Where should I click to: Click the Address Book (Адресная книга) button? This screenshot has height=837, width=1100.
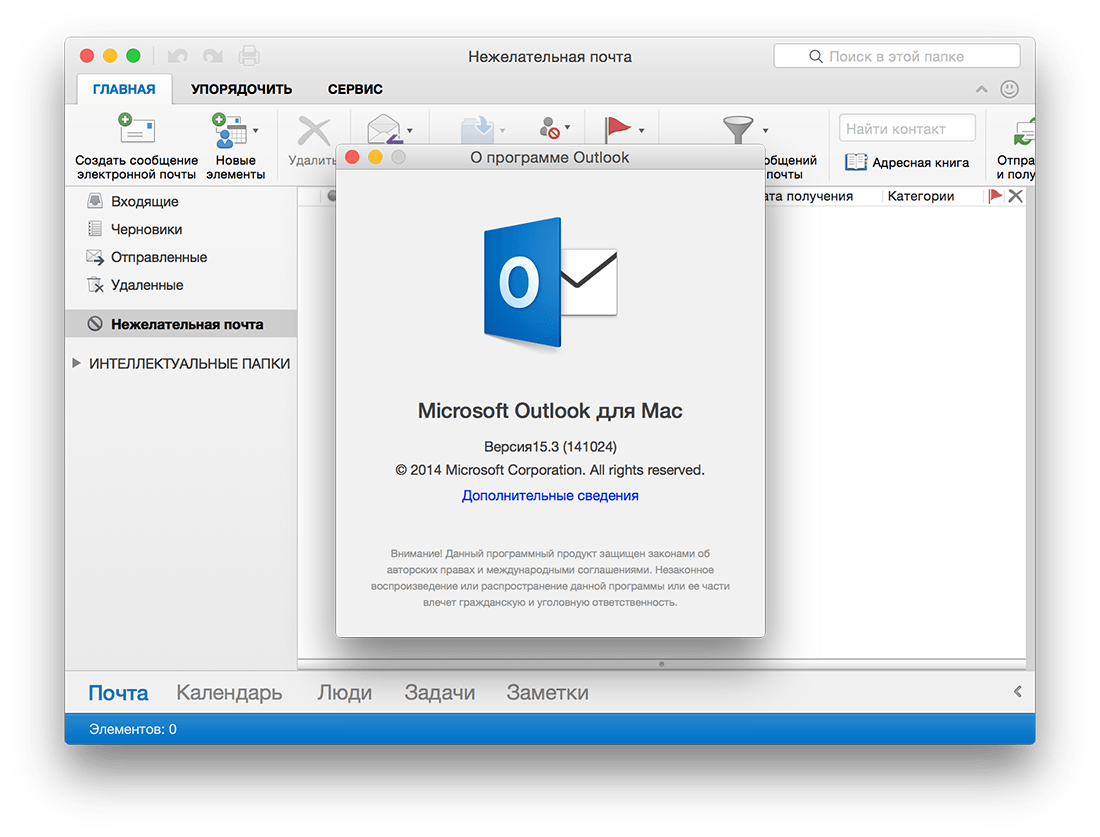pos(907,162)
